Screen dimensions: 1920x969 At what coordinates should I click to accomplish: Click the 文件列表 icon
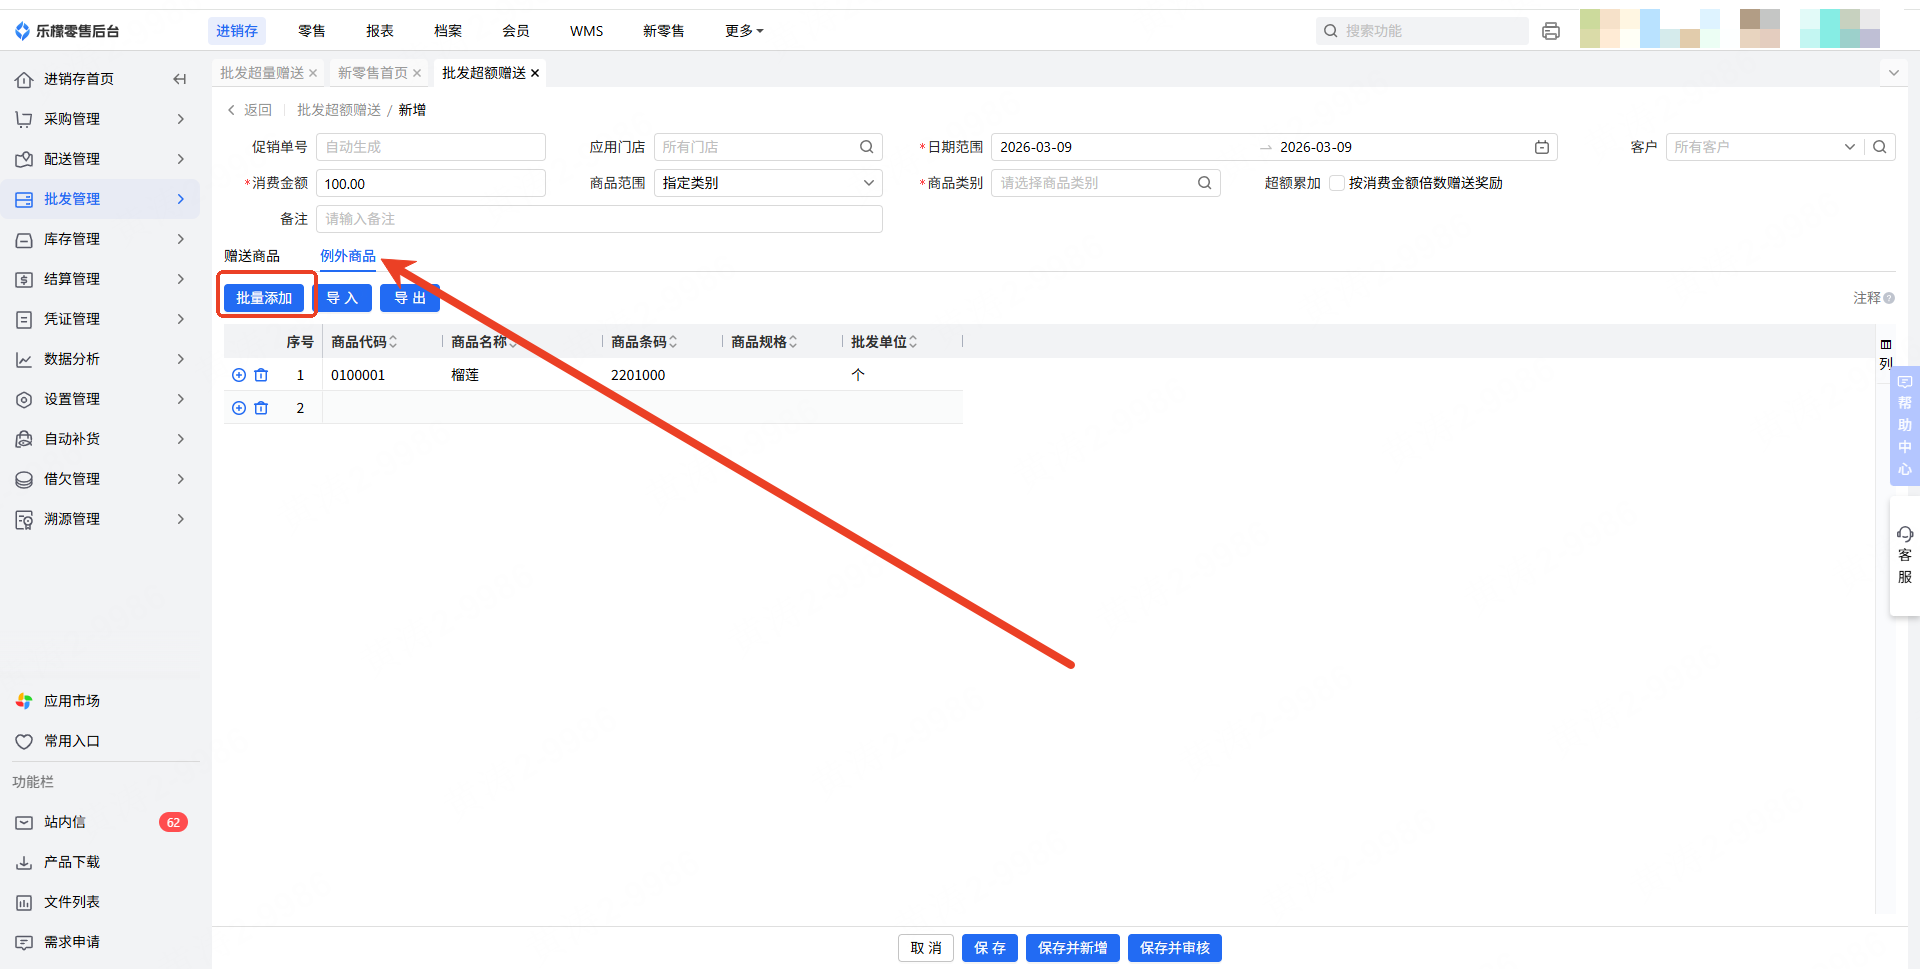click(x=24, y=902)
